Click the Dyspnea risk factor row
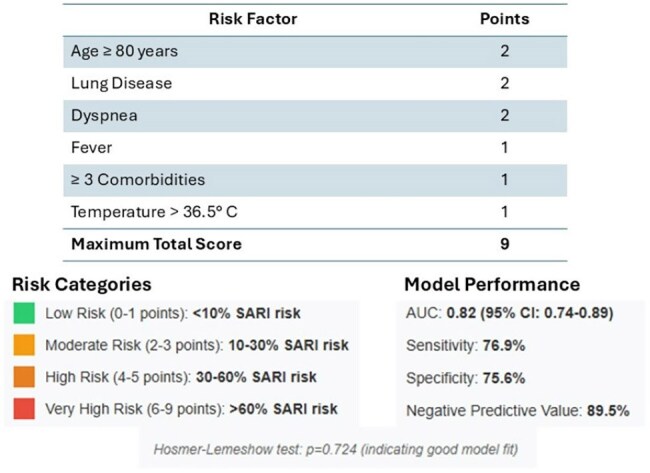The width and height of the screenshot is (650, 473). point(315,116)
